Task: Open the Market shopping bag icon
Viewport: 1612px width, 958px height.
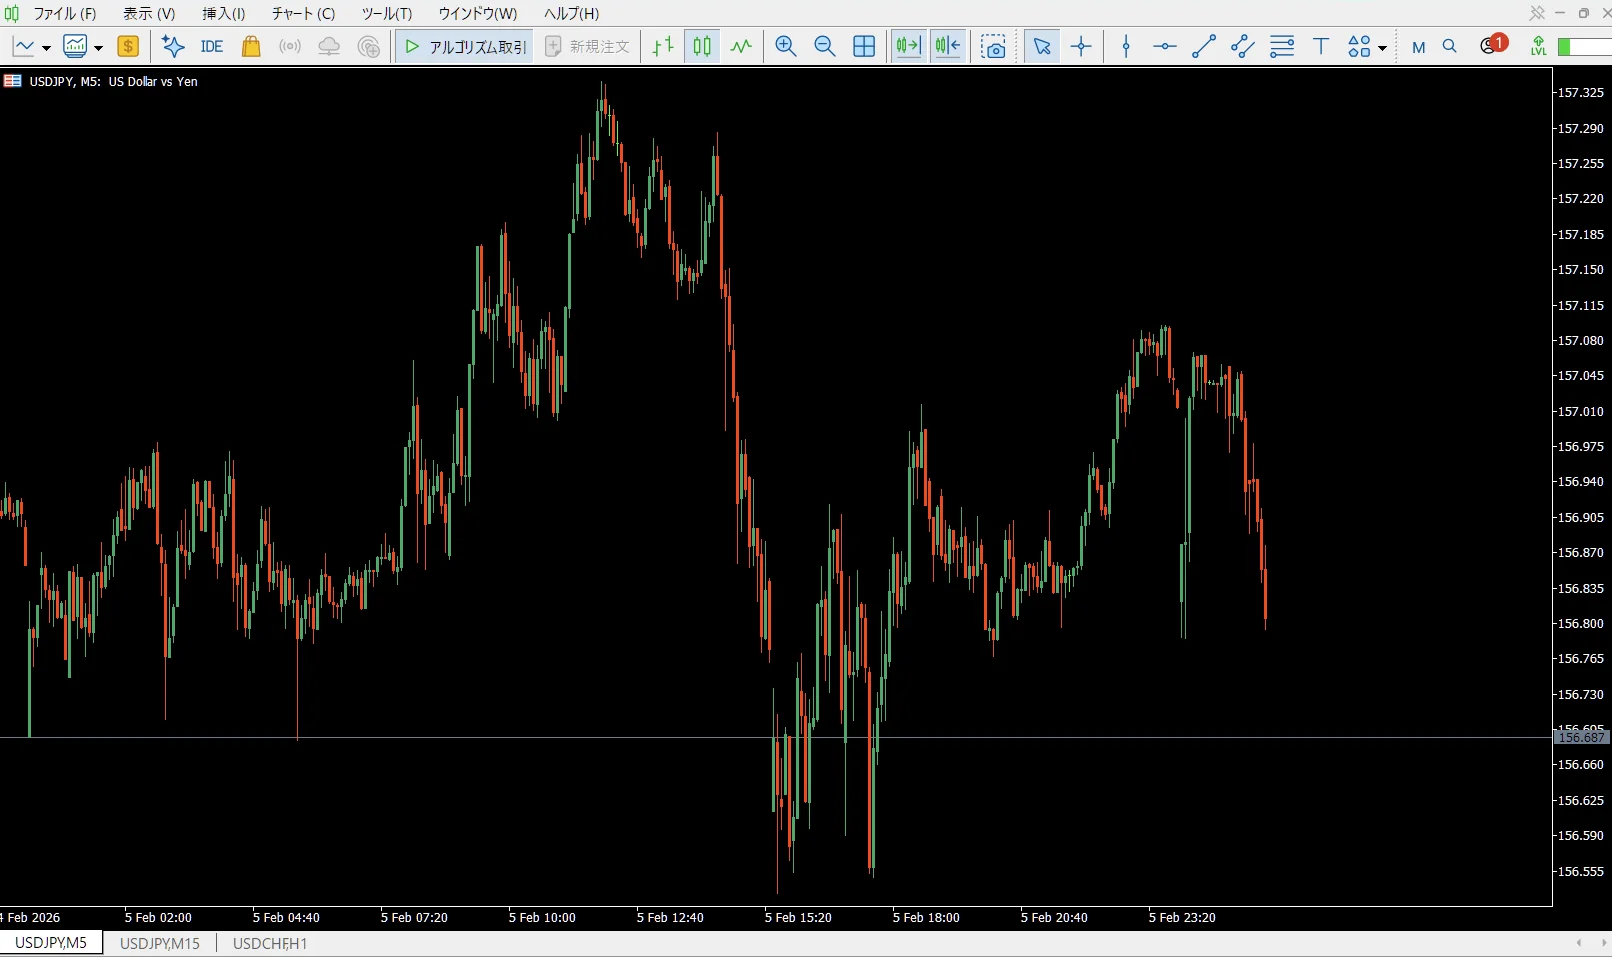Action: pos(251,46)
